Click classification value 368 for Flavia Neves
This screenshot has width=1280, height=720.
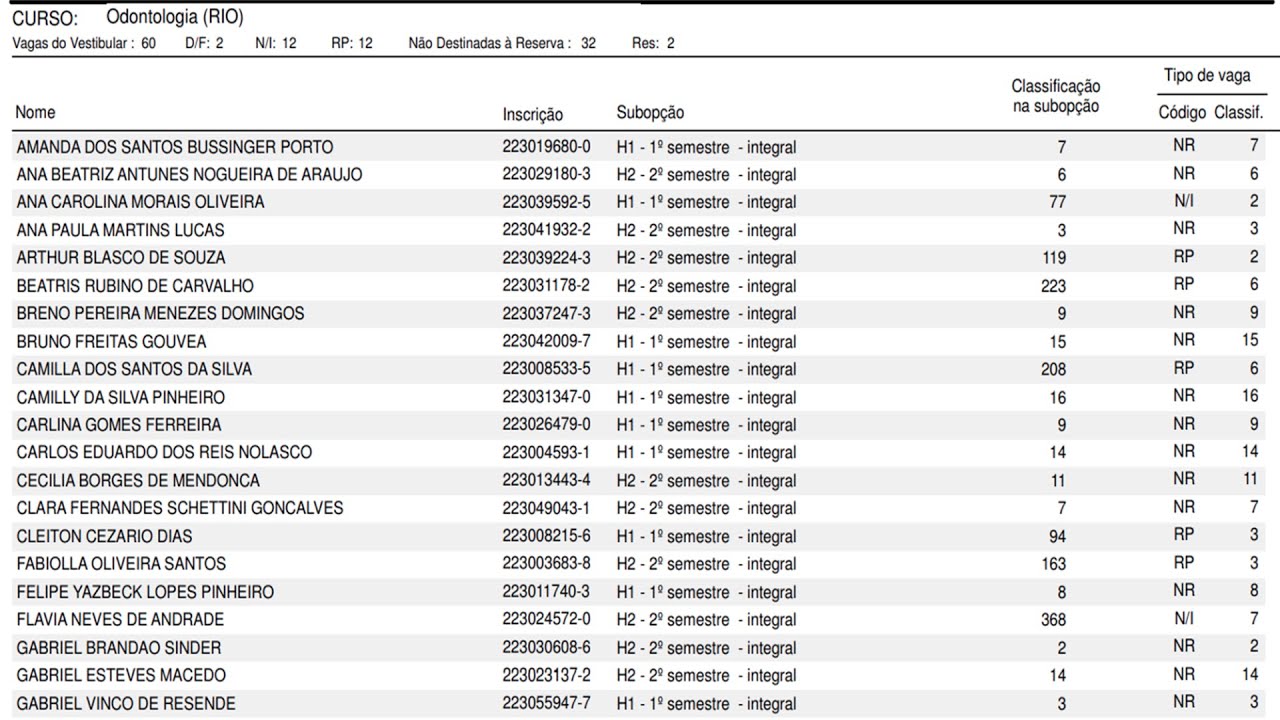coord(1054,620)
